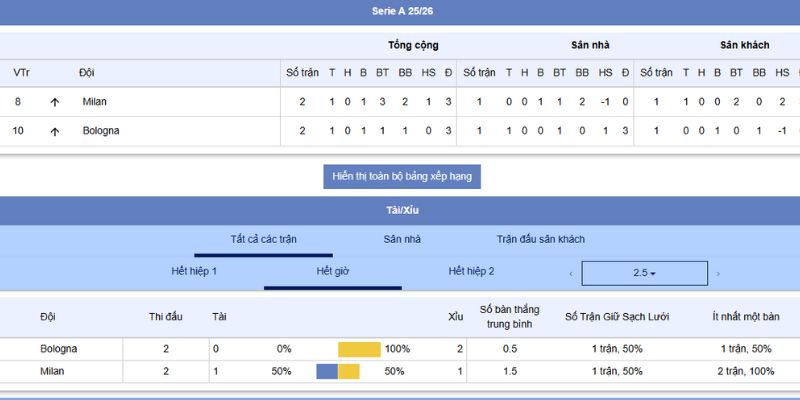Click Hiển thị toàn bộ bảng xếp hạng button
The height and width of the screenshot is (400, 800).
pos(402,176)
